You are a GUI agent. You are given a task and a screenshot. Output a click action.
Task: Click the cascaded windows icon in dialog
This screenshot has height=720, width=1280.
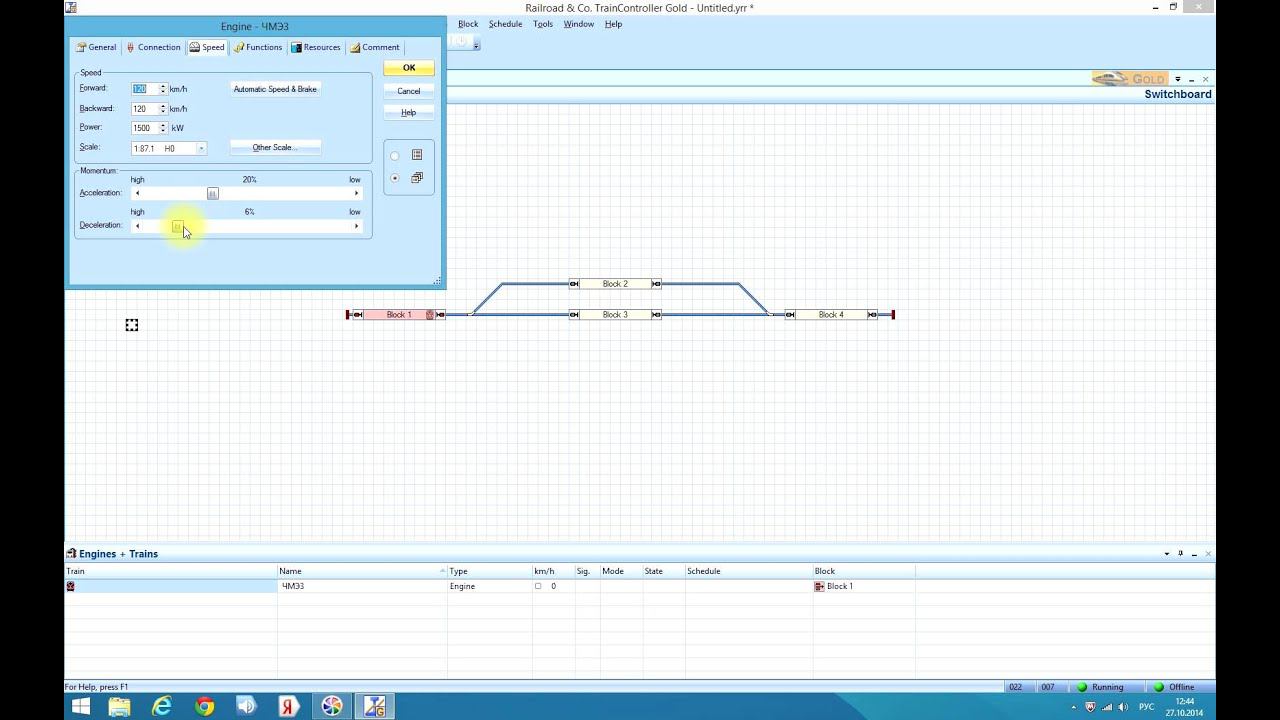click(417, 178)
